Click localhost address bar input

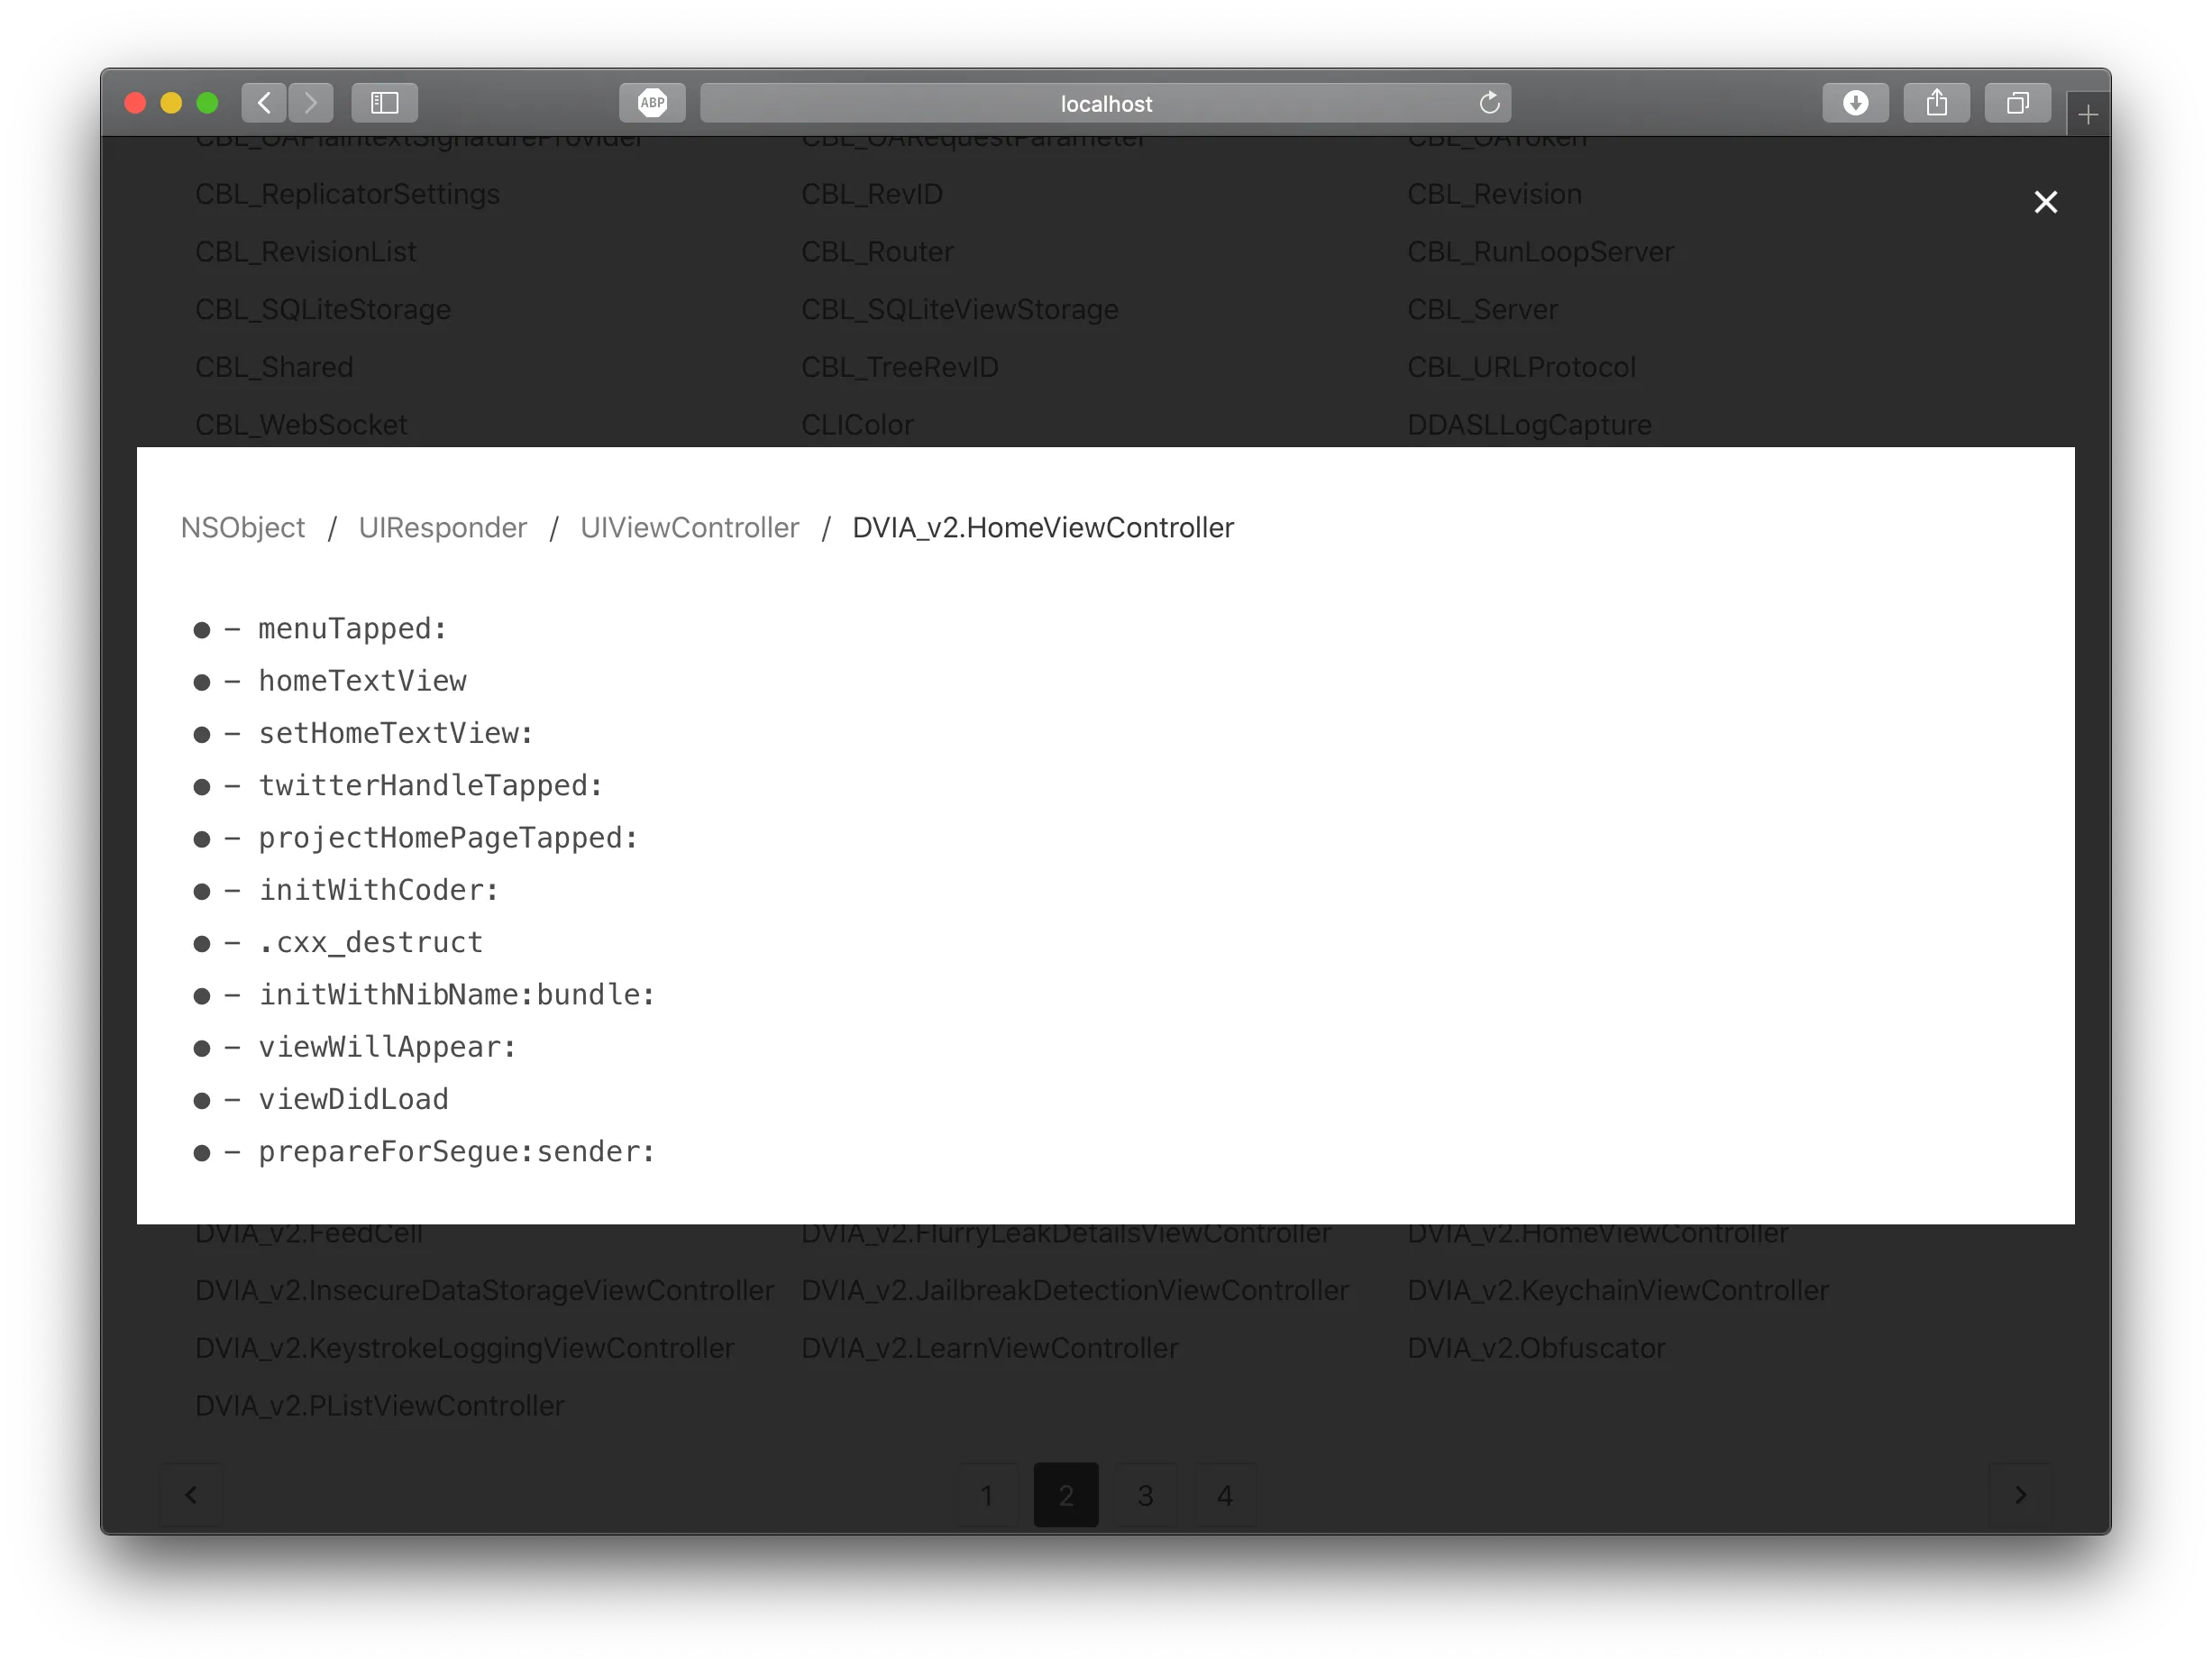click(x=1103, y=104)
